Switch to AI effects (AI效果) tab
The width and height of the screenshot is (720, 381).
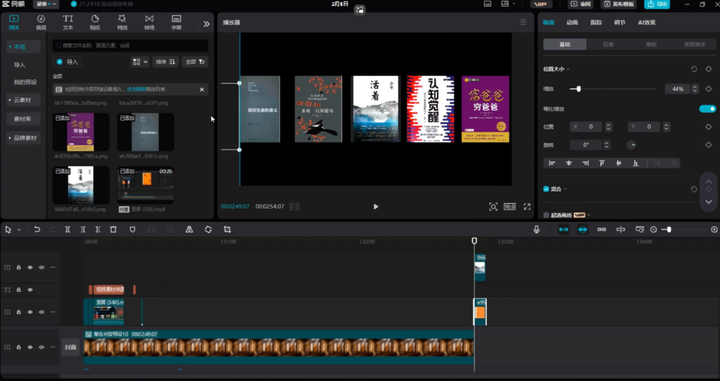point(647,22)
